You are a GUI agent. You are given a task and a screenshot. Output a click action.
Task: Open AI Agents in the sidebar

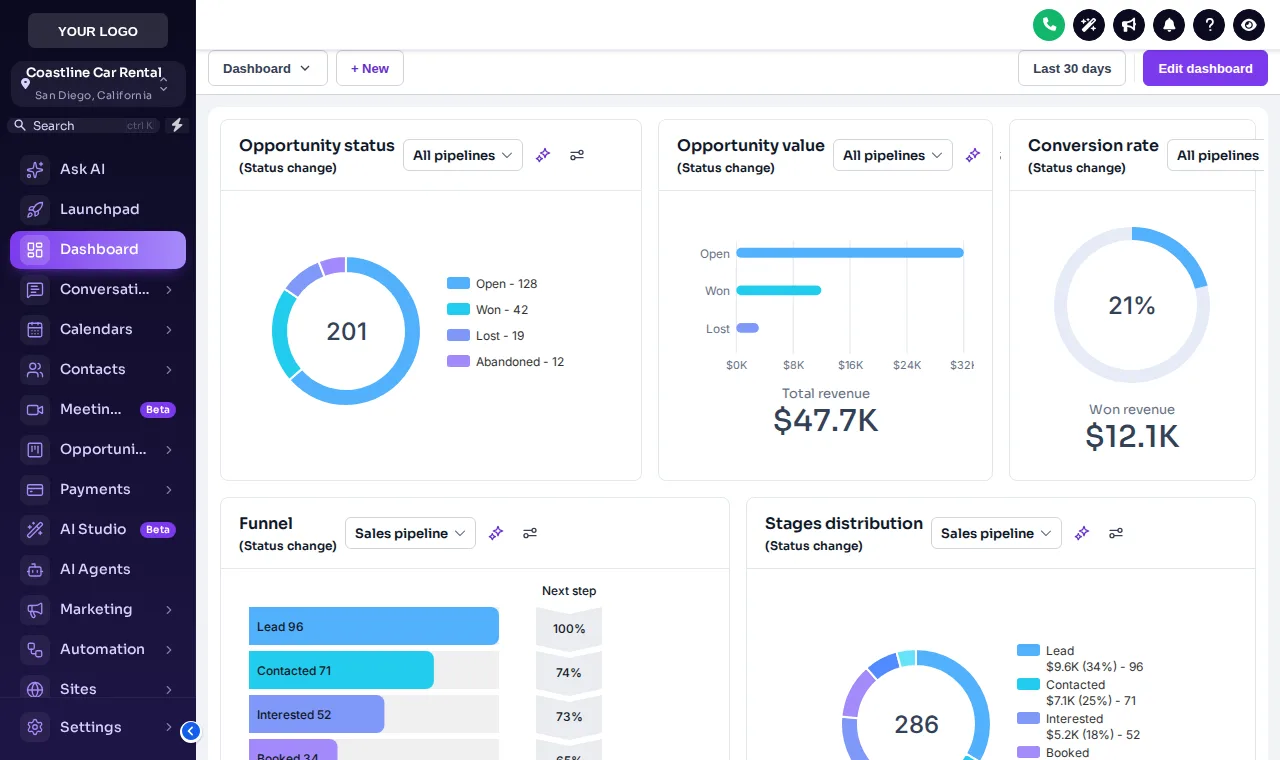pyautogui.click(x=98, y=569)
